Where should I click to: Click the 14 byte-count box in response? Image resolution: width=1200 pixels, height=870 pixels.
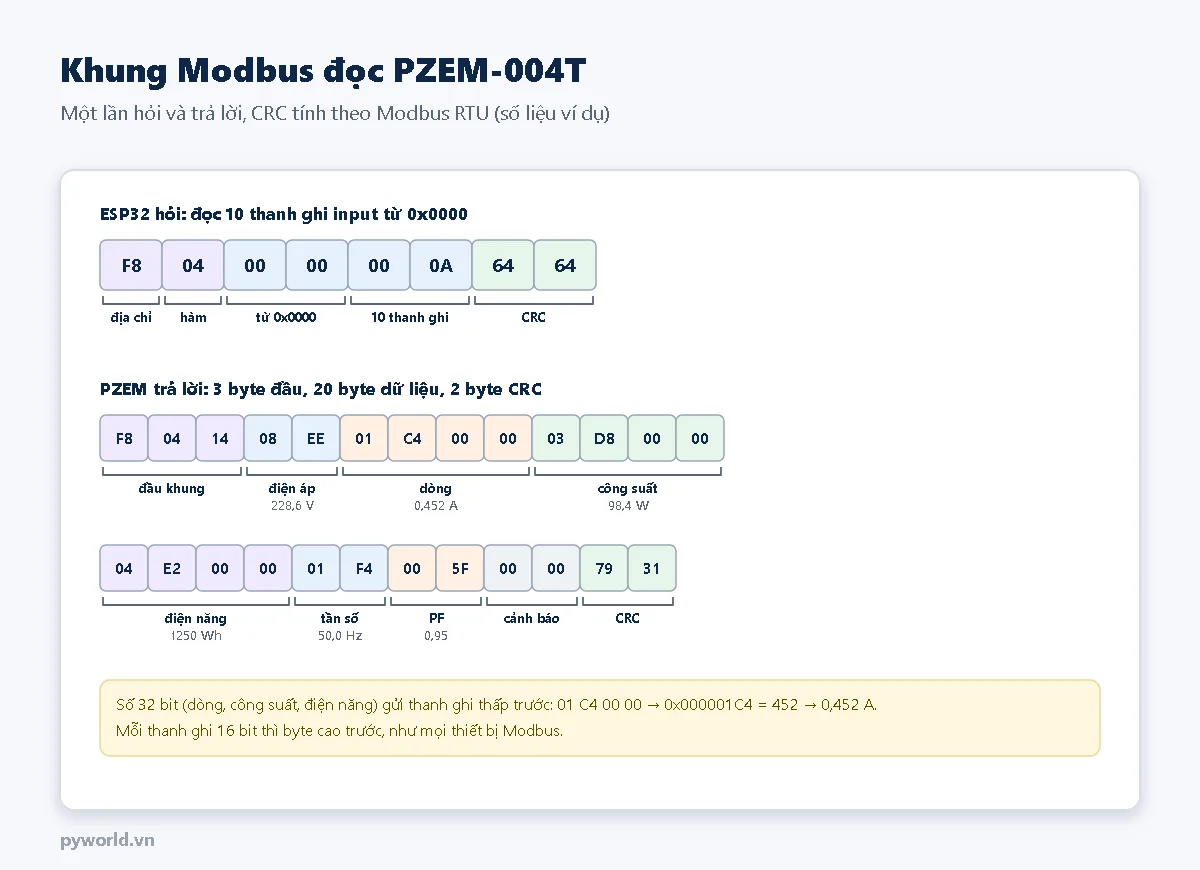[x=220, y=438]
